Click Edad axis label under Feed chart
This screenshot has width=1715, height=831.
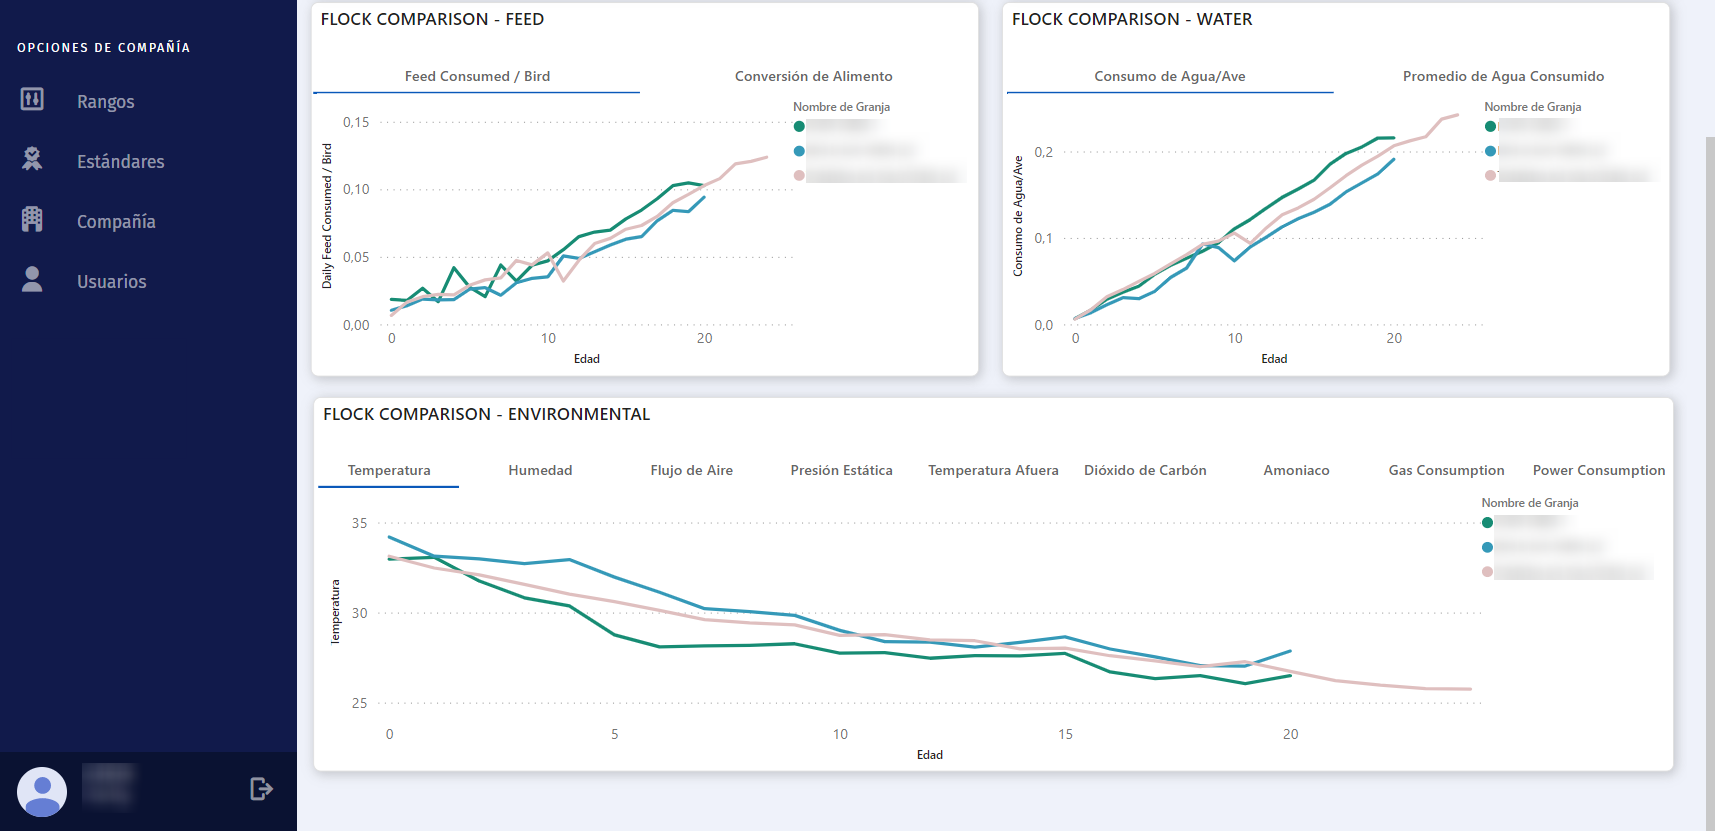[x=587, y=359]
